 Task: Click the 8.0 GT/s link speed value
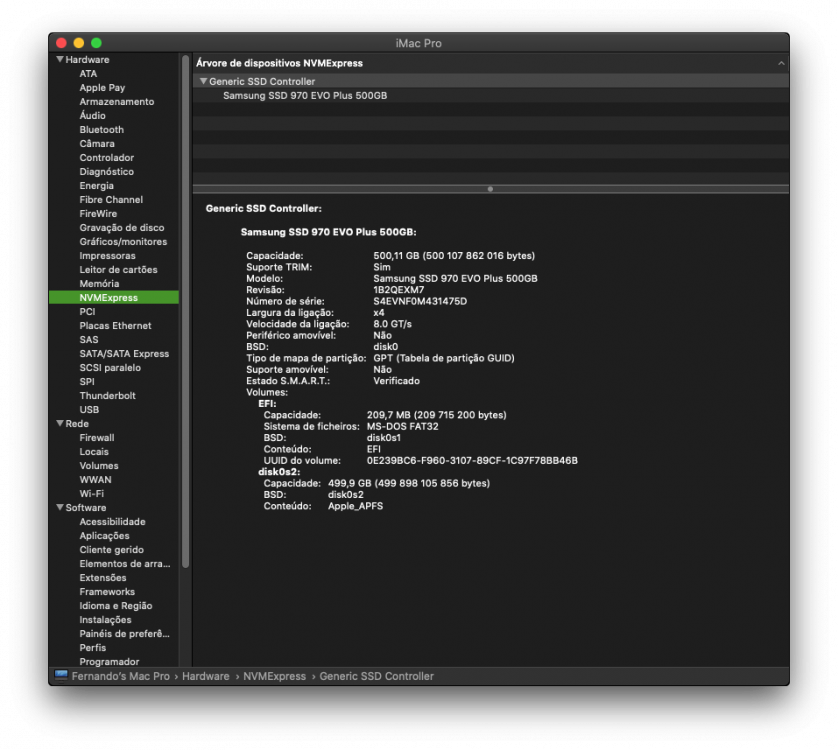pyautogui.click(x=392, y=324)
